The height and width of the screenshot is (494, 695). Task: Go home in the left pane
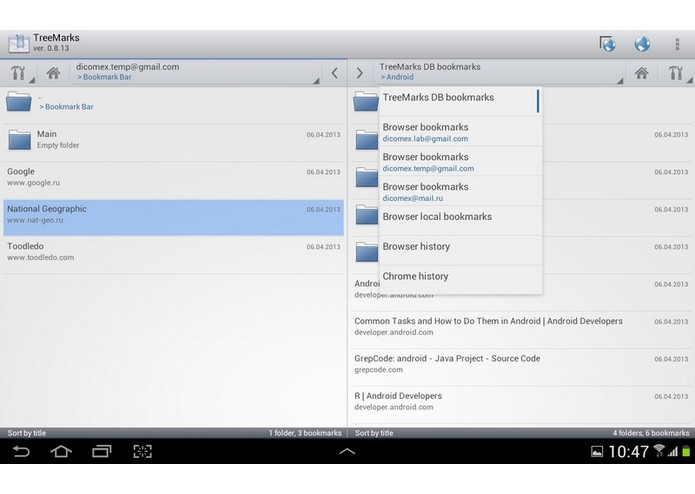[53, 73]
